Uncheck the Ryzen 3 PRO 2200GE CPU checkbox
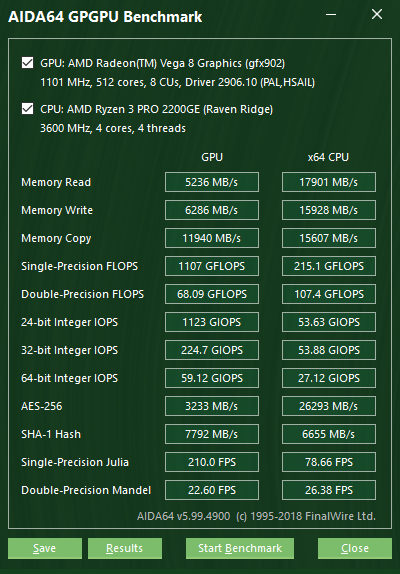400x574 pixels. 27,109
